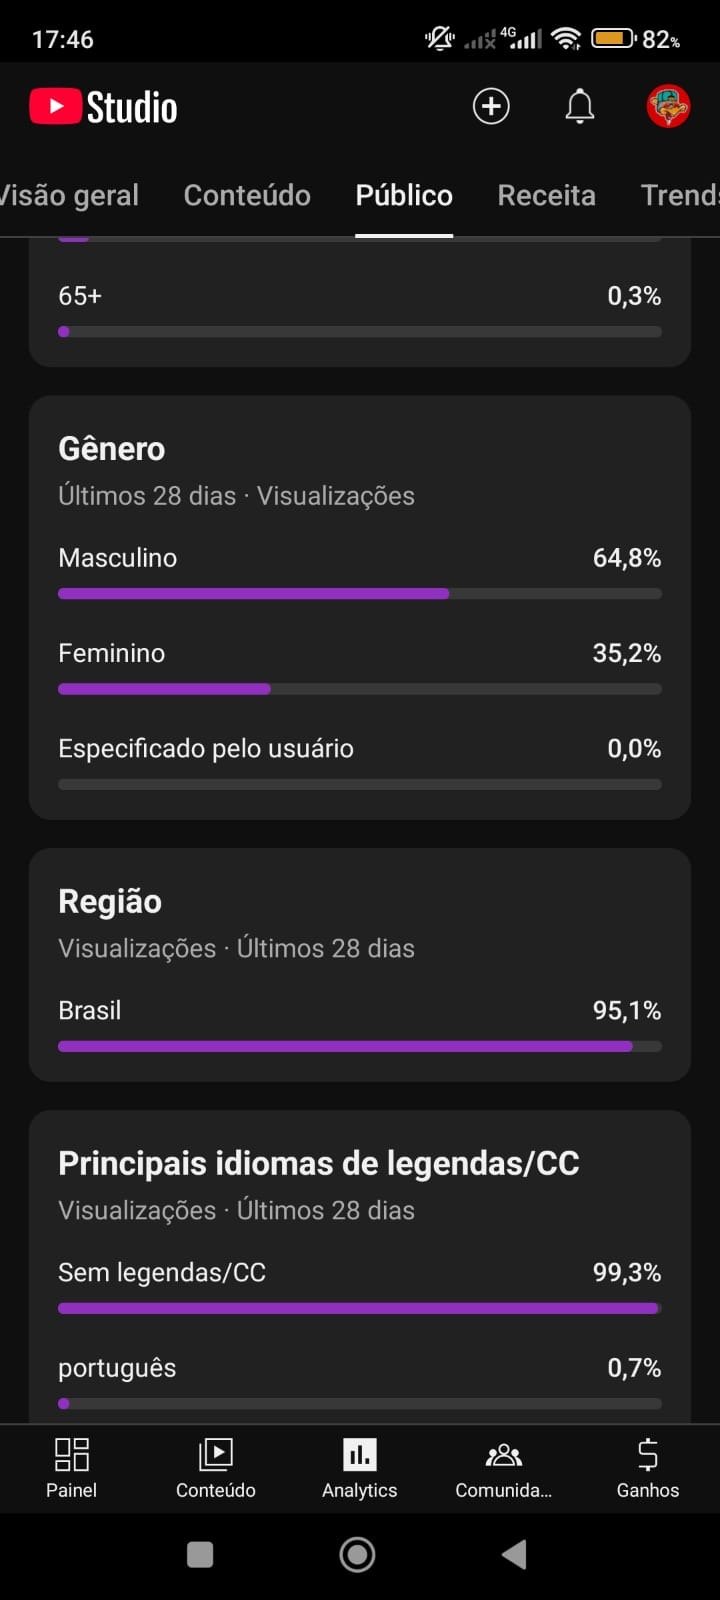Select Analytics in bottom navigation
Screen dimensions: 720x1600
[360, 1467]
